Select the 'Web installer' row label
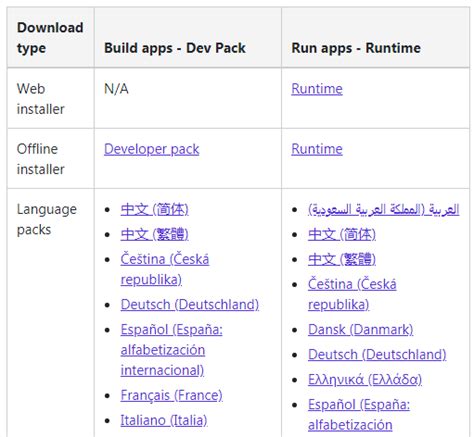 click(40, 99)
